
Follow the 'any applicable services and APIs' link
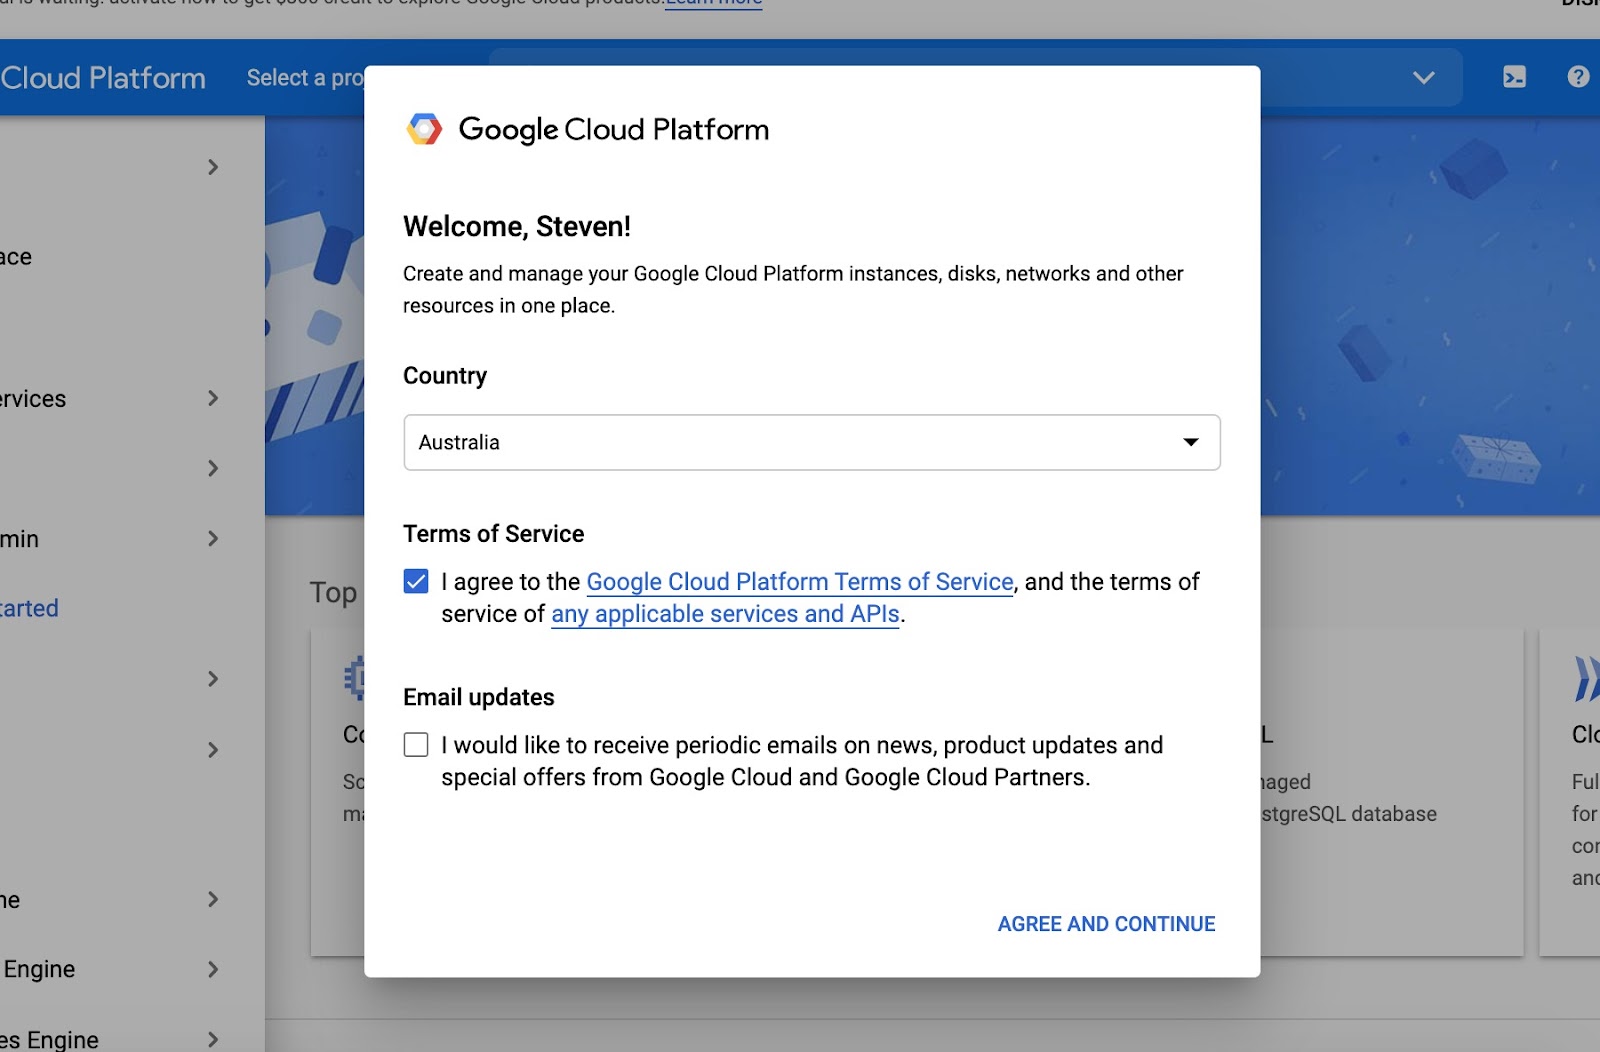[725, 614]
